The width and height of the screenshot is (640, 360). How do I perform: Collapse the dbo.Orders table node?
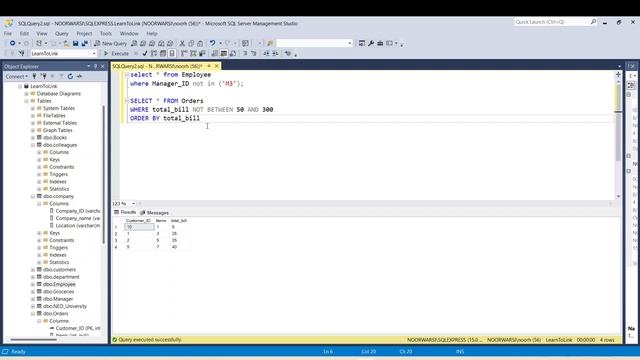pos(33,314)
